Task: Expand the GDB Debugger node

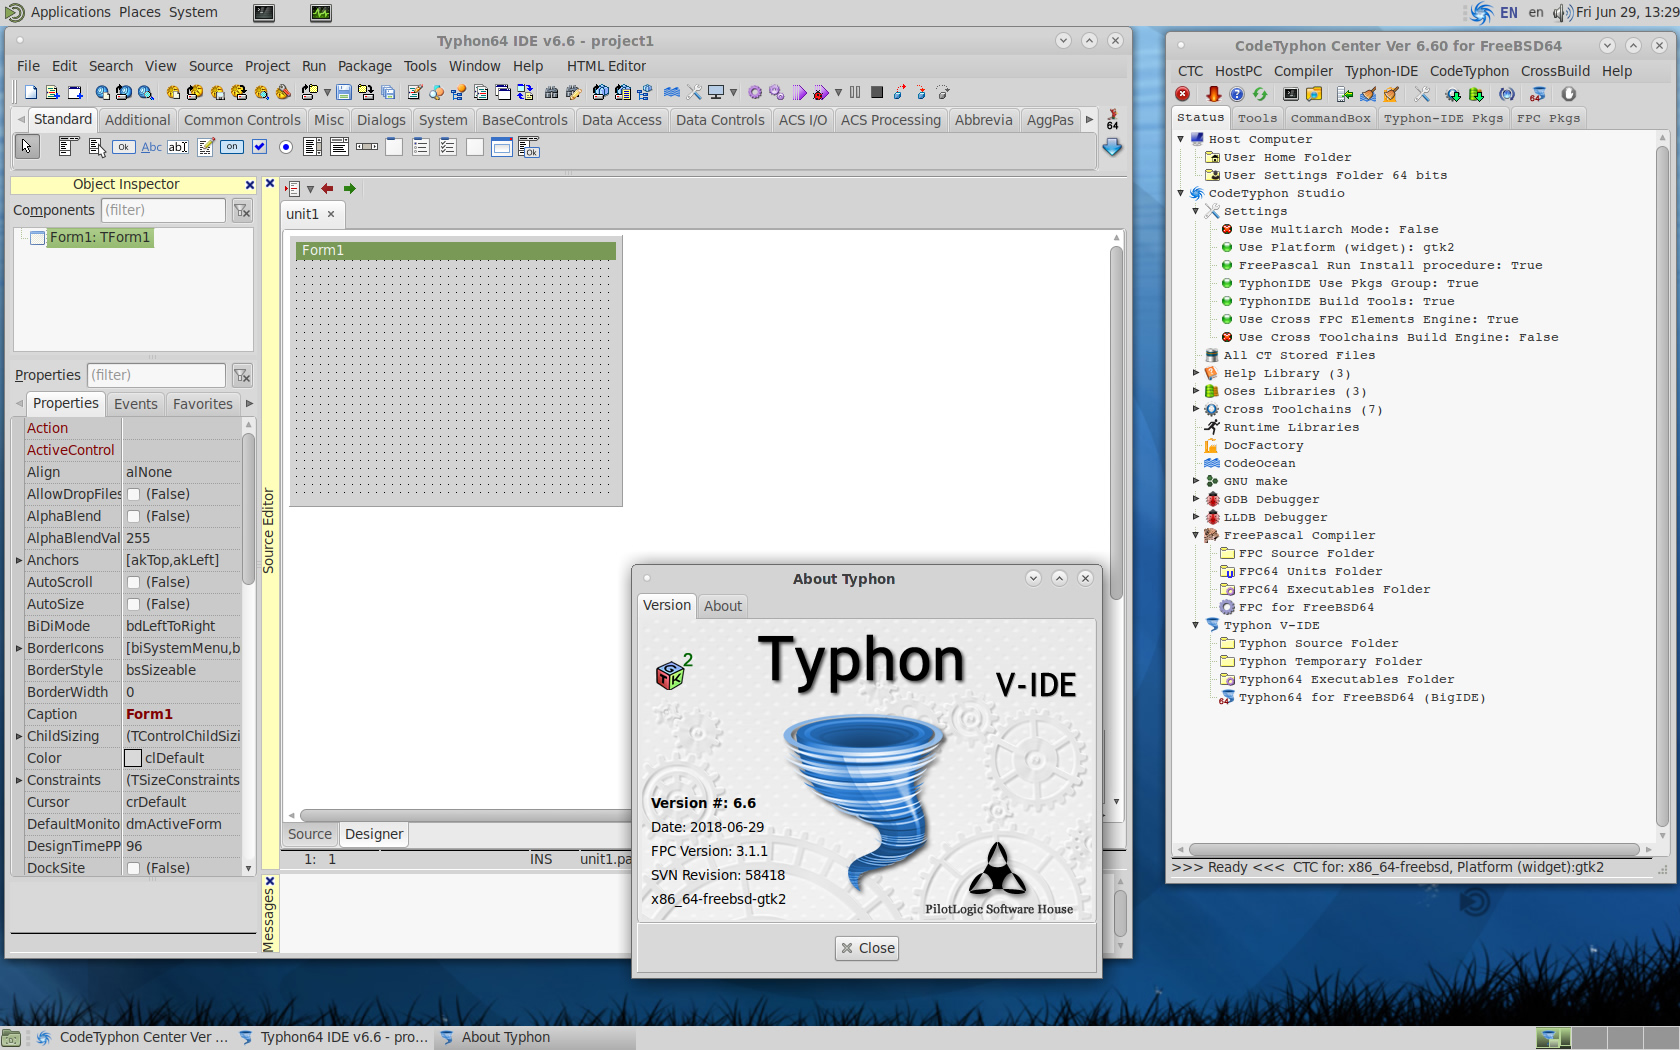Action: pyautogui.click(x=1196, y=499)
